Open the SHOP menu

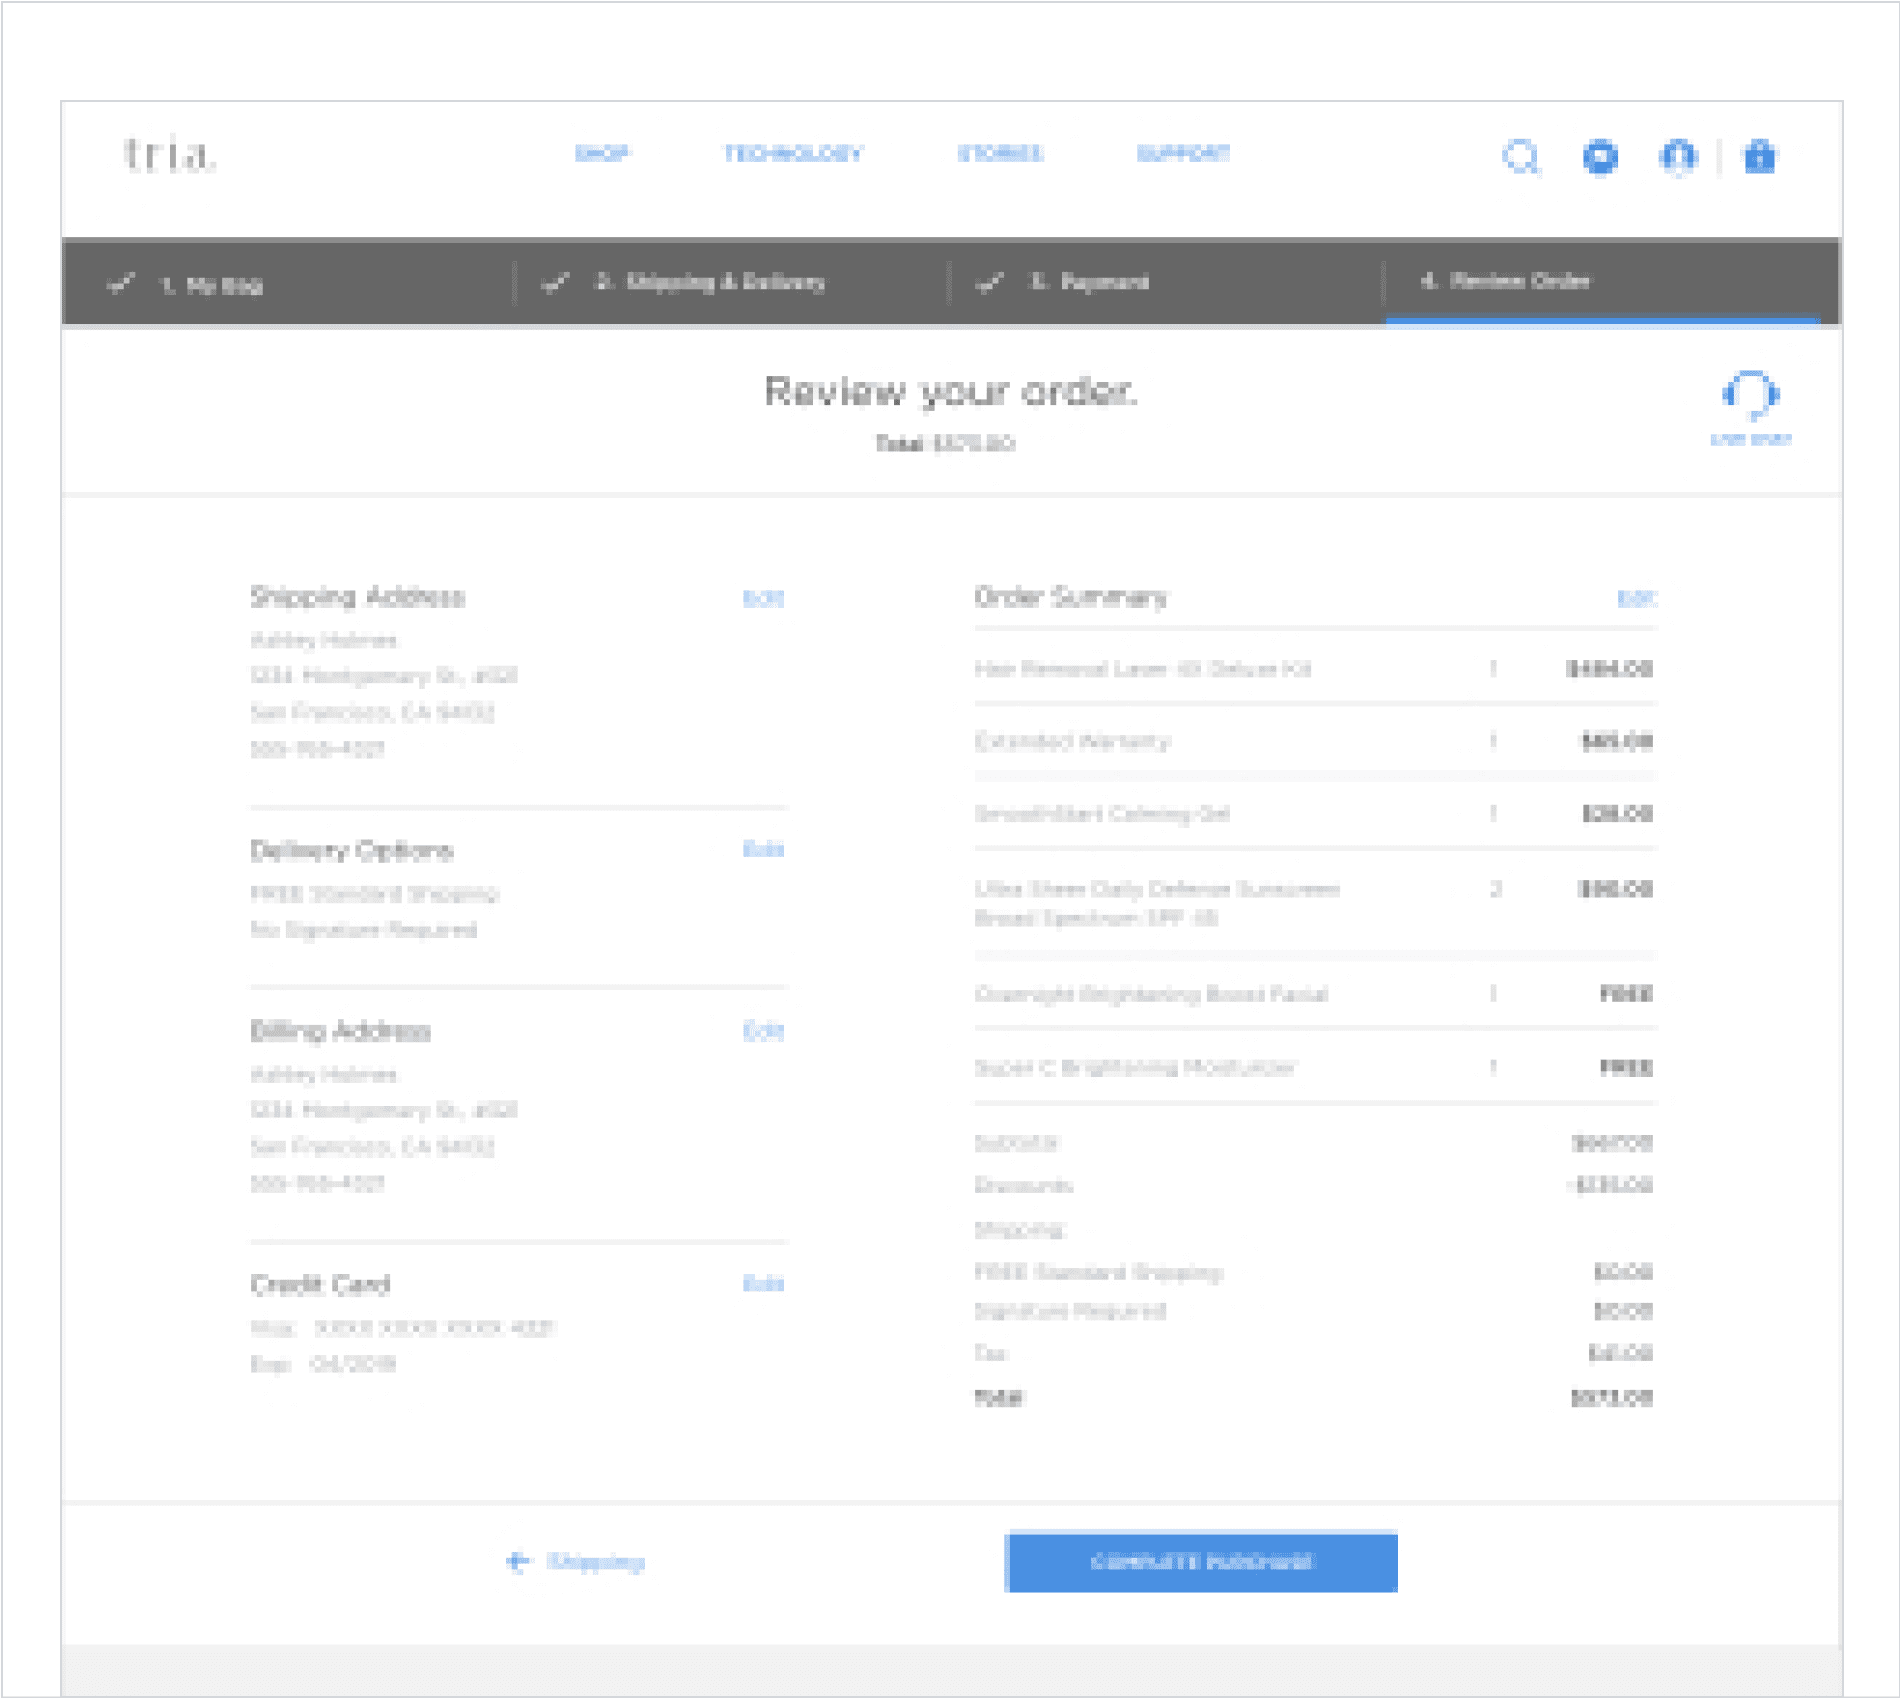pyautogui.click(x=602, y=153)
